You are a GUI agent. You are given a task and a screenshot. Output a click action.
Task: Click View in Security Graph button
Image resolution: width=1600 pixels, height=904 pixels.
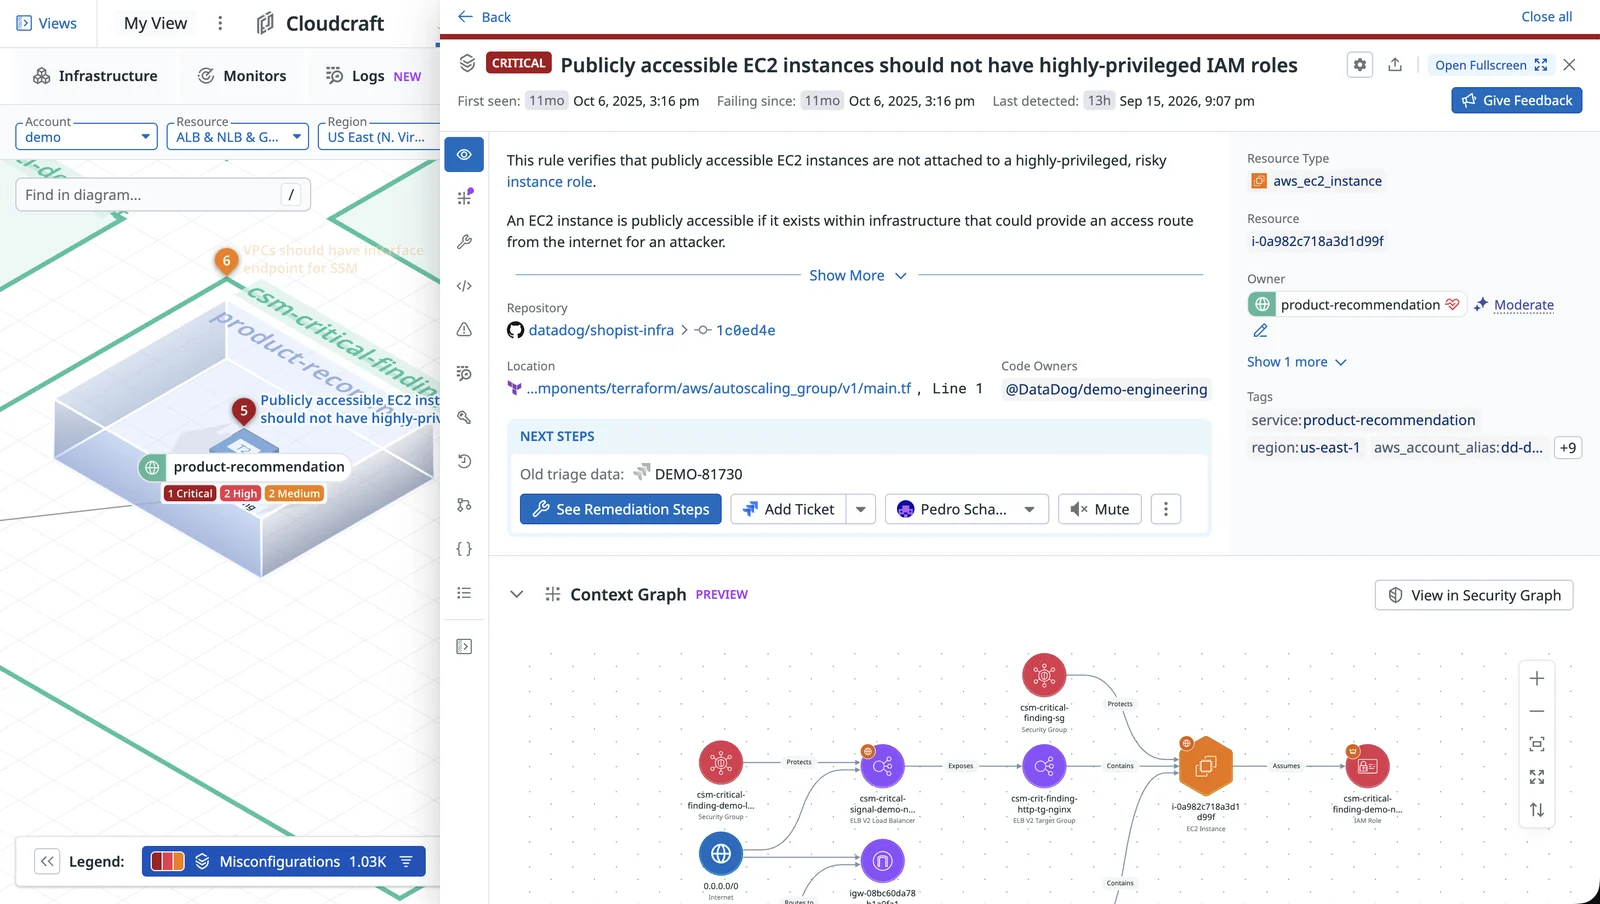click(1474, 595)
